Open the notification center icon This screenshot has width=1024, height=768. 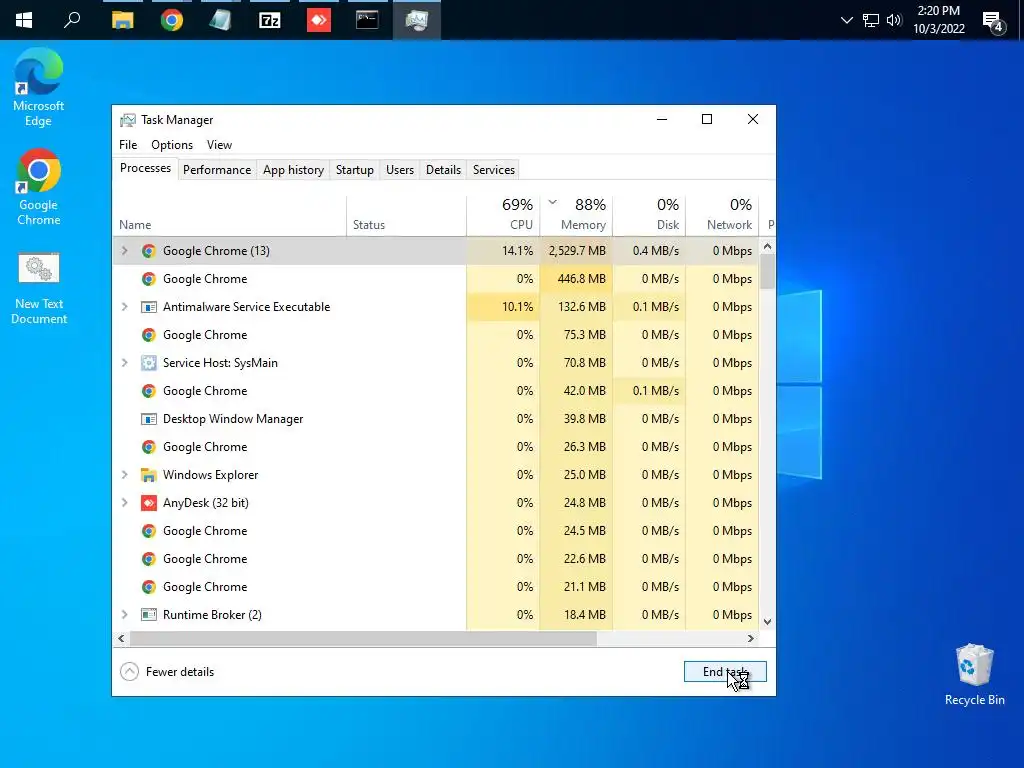(993, 22)
